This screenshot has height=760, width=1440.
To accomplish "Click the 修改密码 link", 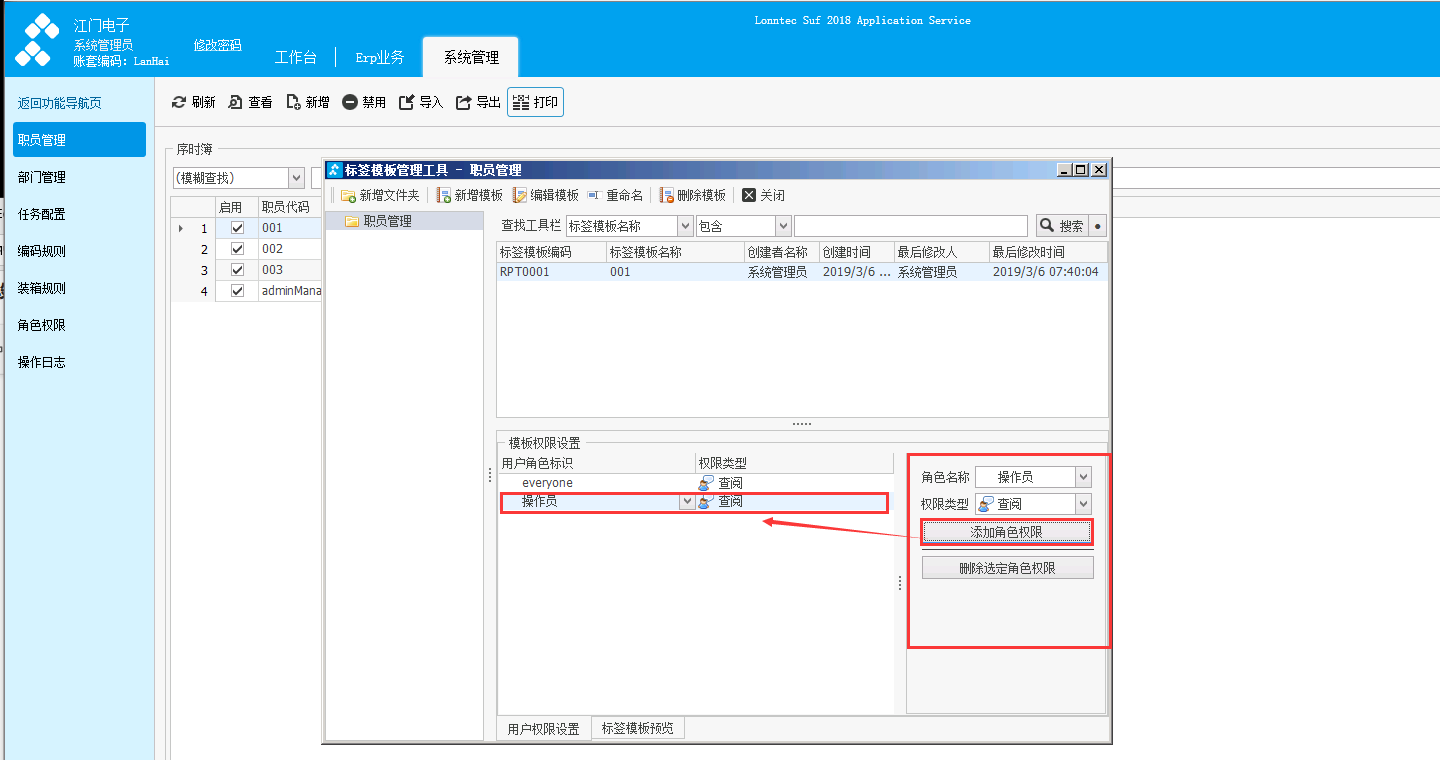I will tap(218, 45).
